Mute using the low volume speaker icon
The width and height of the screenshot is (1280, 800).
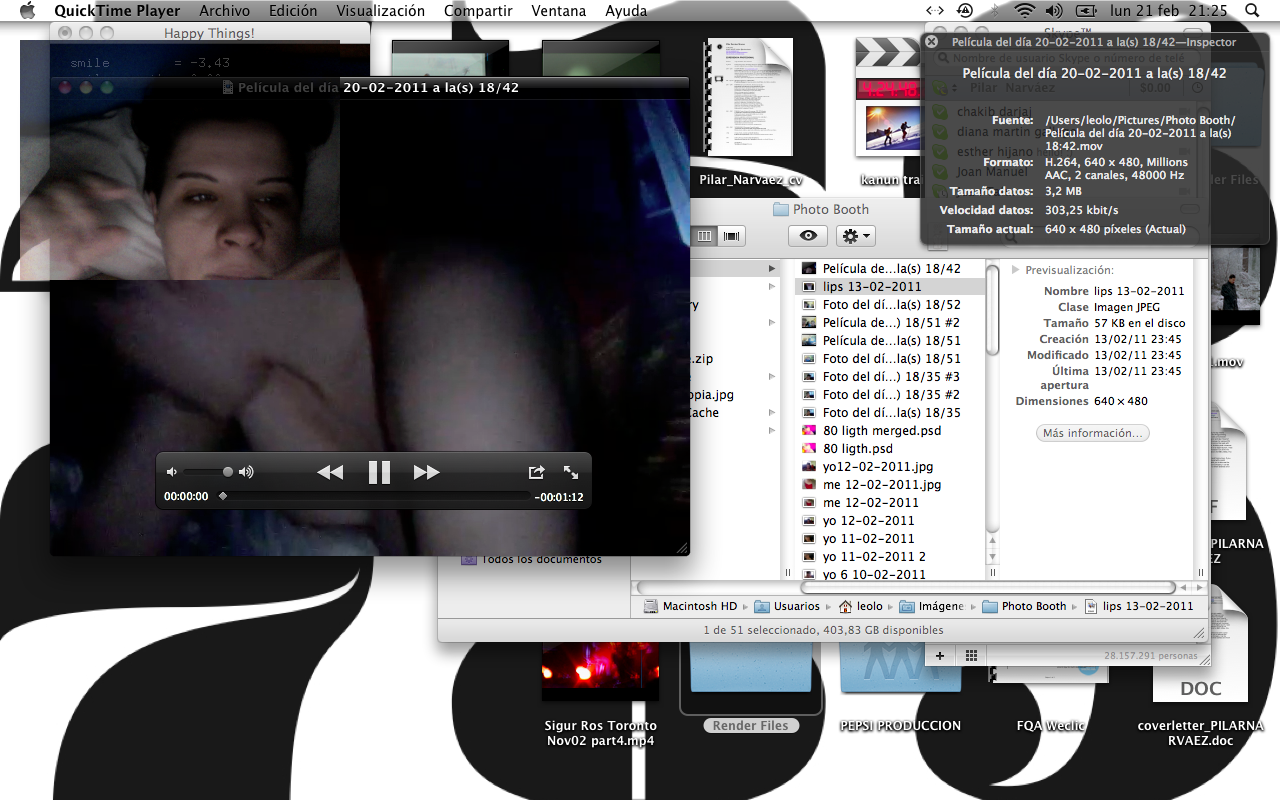(x=172, y=472)
